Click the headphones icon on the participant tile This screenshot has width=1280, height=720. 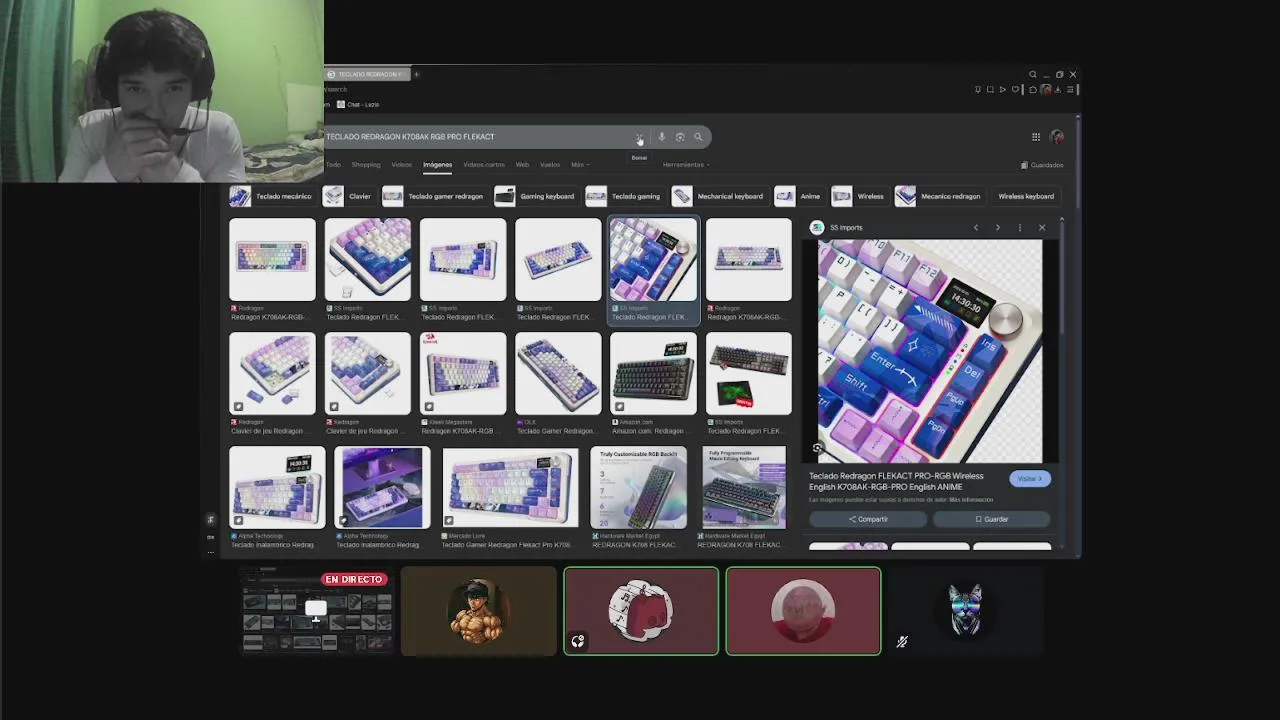click(578, 642)
